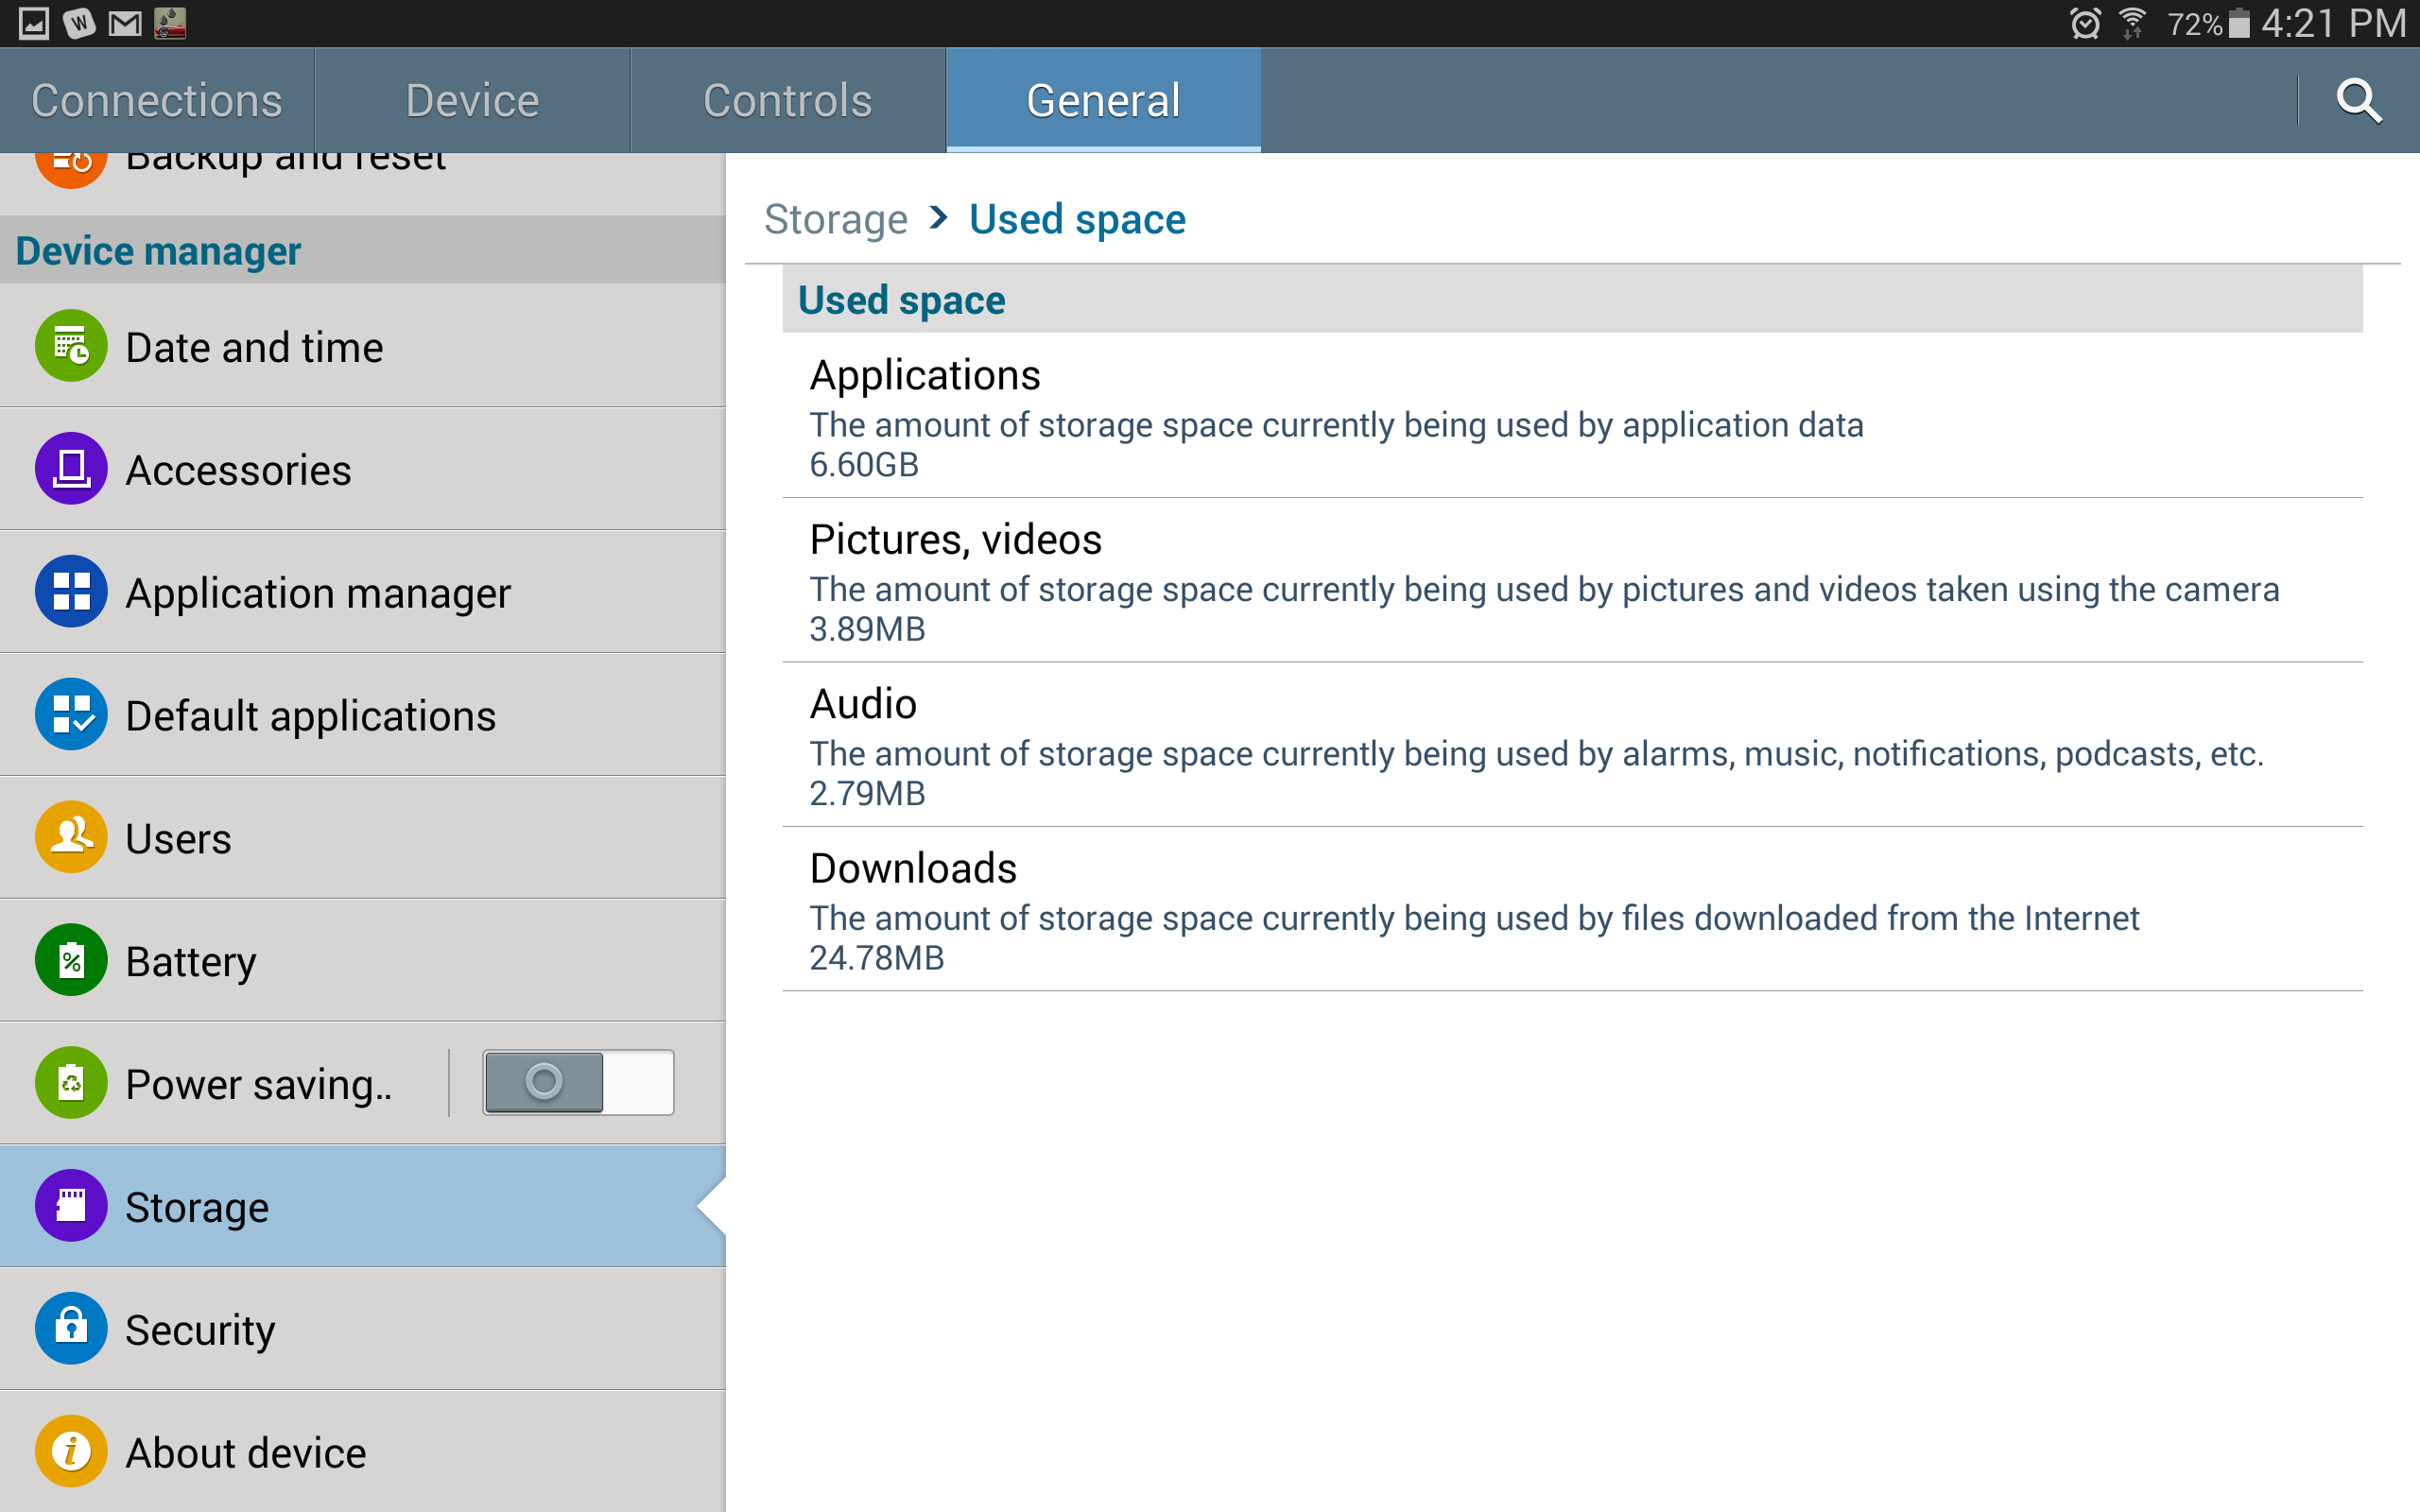Tap the orange Users icon
2420x1512 pixels.
(71, 837)
